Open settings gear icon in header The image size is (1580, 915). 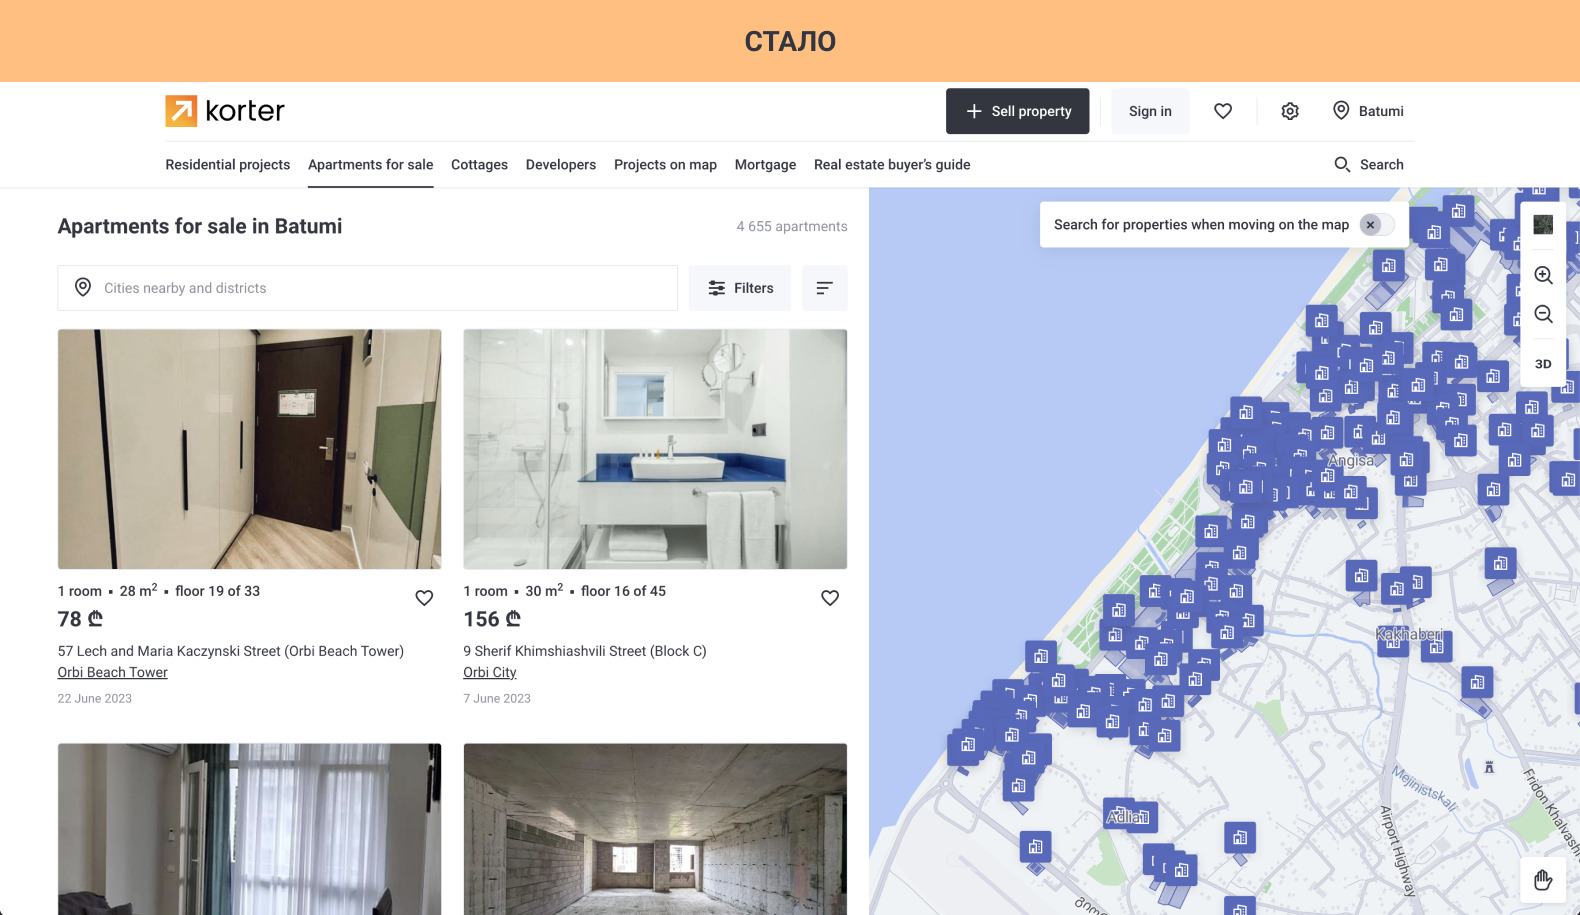click(1290, 111)
